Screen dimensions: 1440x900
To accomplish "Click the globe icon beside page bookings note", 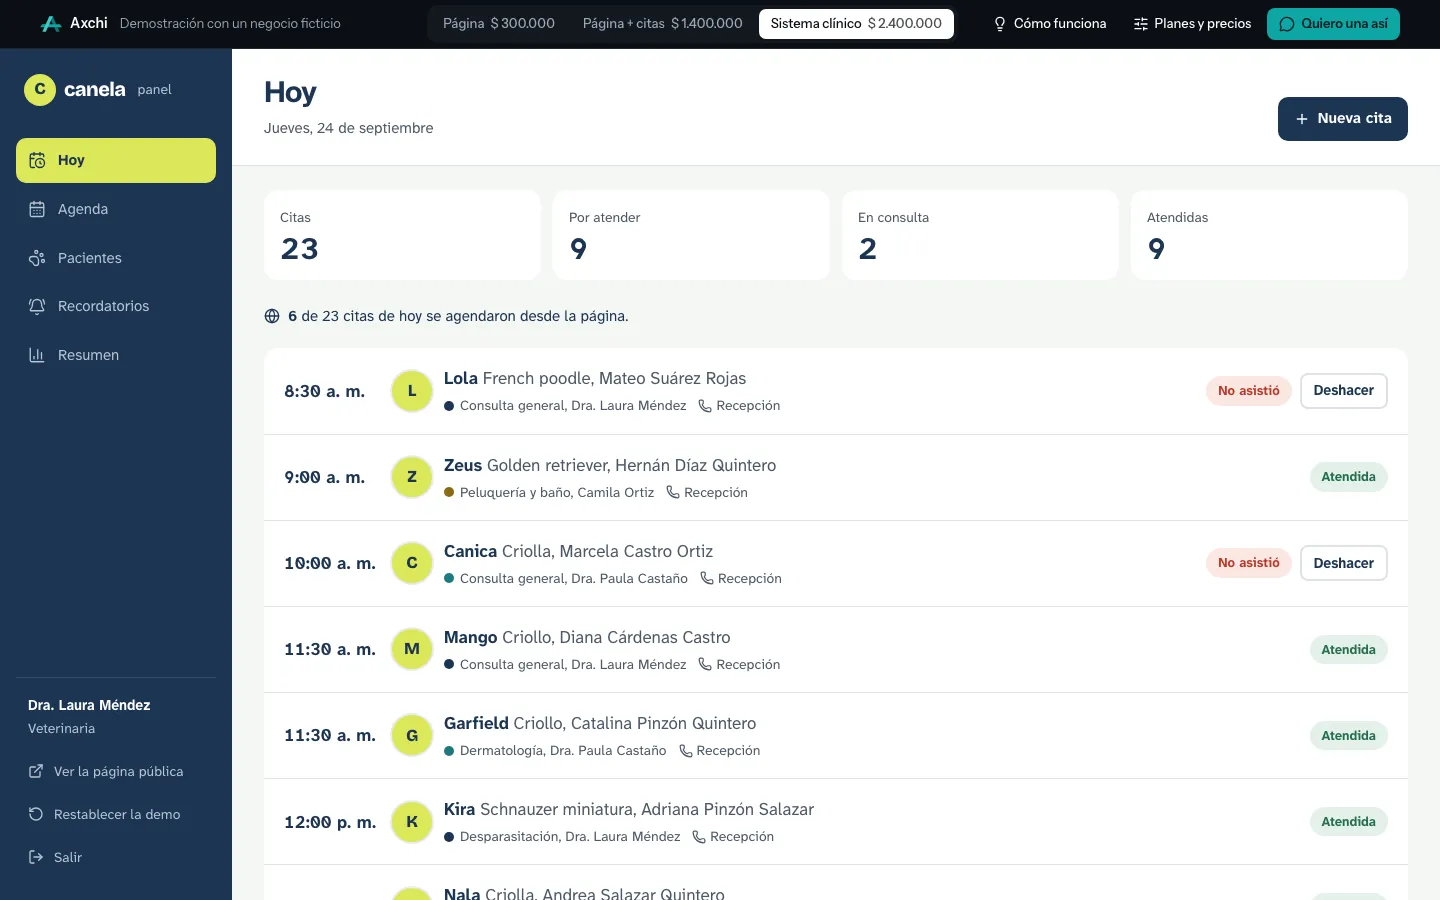I will tap(272, 316).
